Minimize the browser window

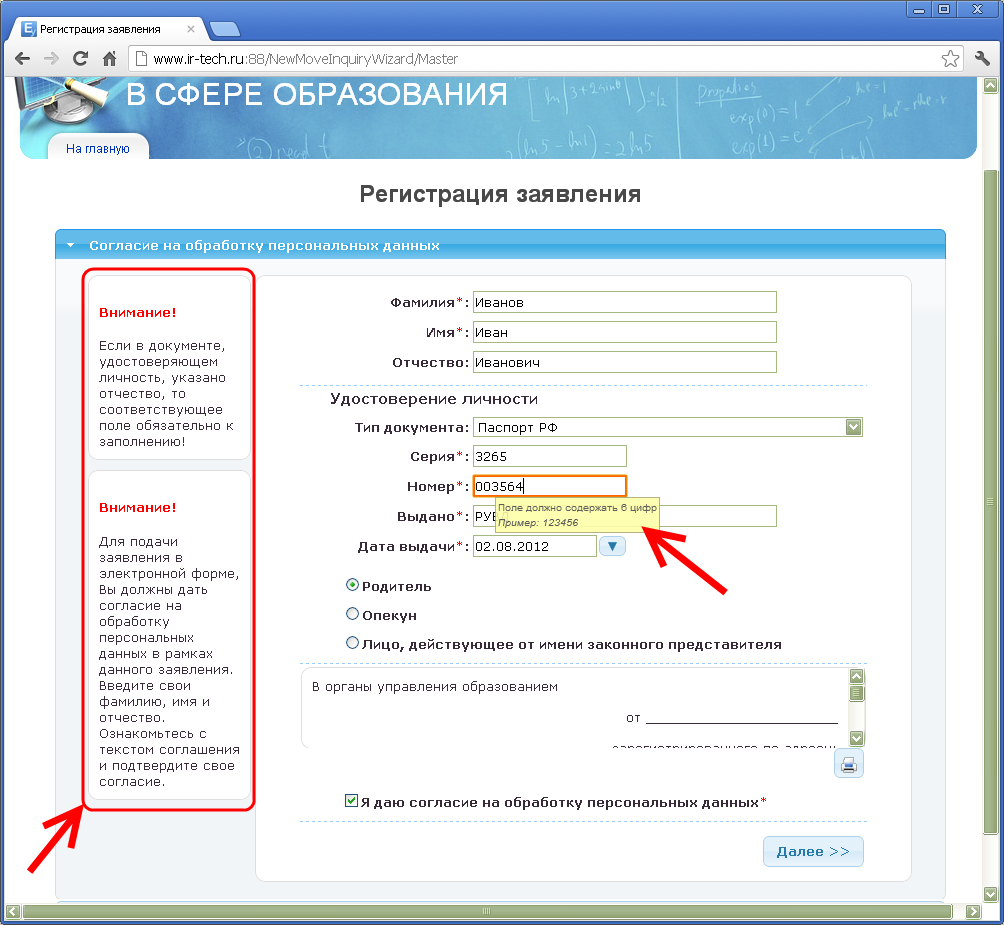click(x=919, y=10)
